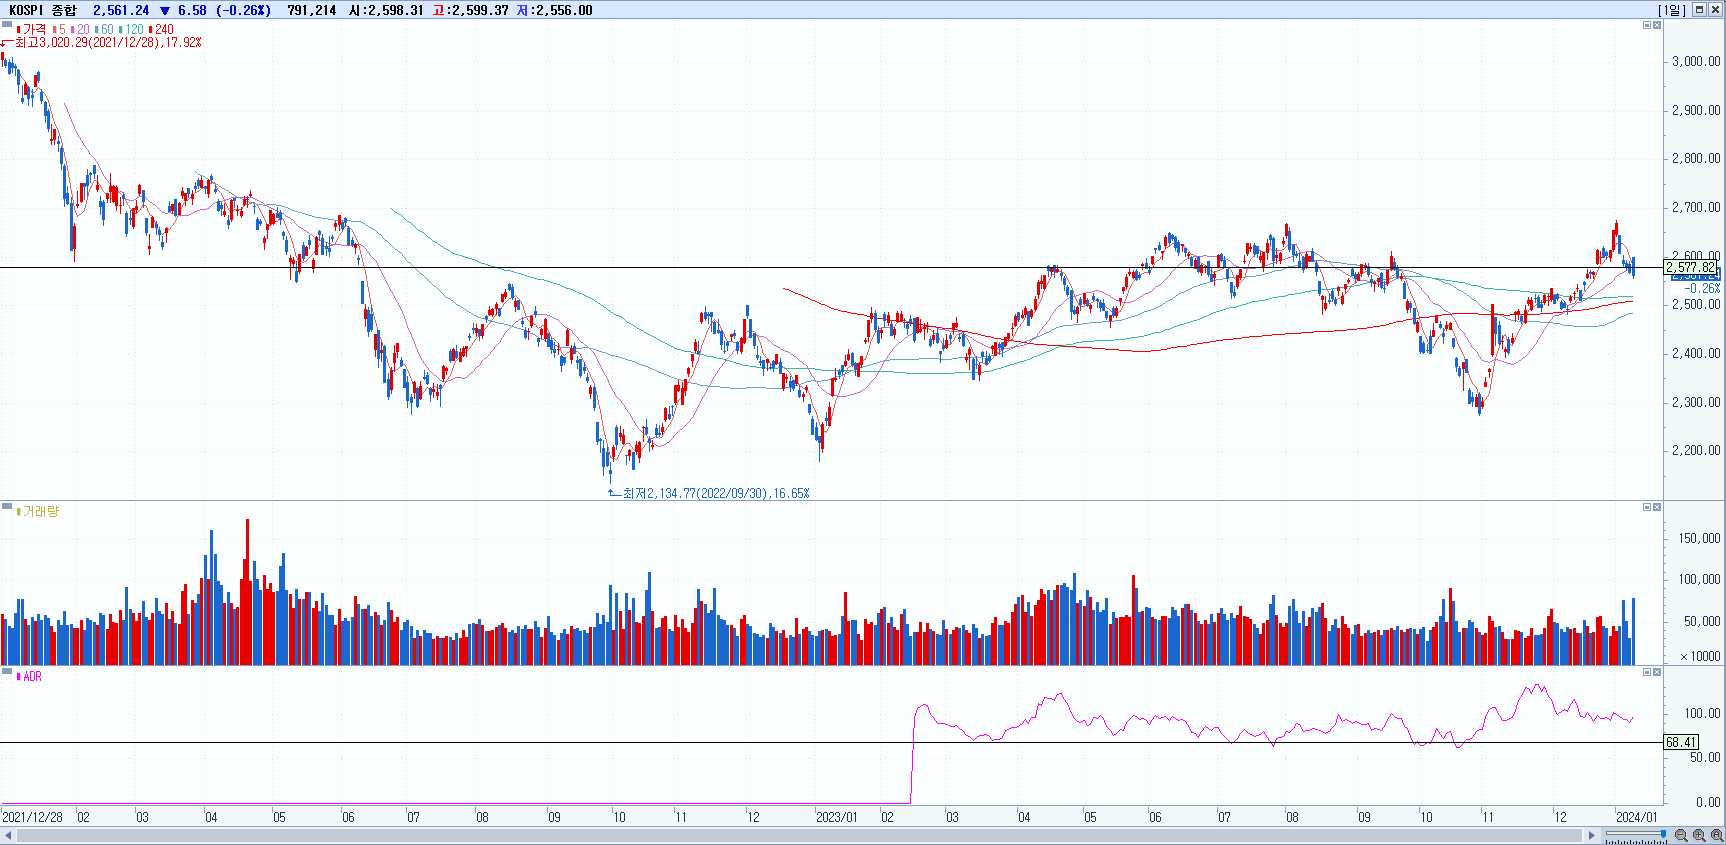The height and width of the screenshot is (845, 1726).
Task: Click the 100.00 ADR axis label
Action: pos(1702,713)
